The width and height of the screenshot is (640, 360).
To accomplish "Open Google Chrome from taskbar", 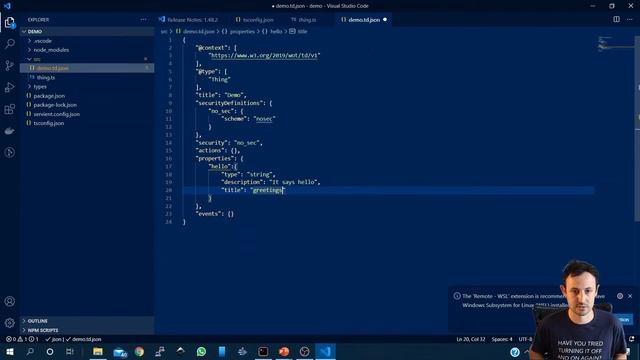I will (139, 351).
